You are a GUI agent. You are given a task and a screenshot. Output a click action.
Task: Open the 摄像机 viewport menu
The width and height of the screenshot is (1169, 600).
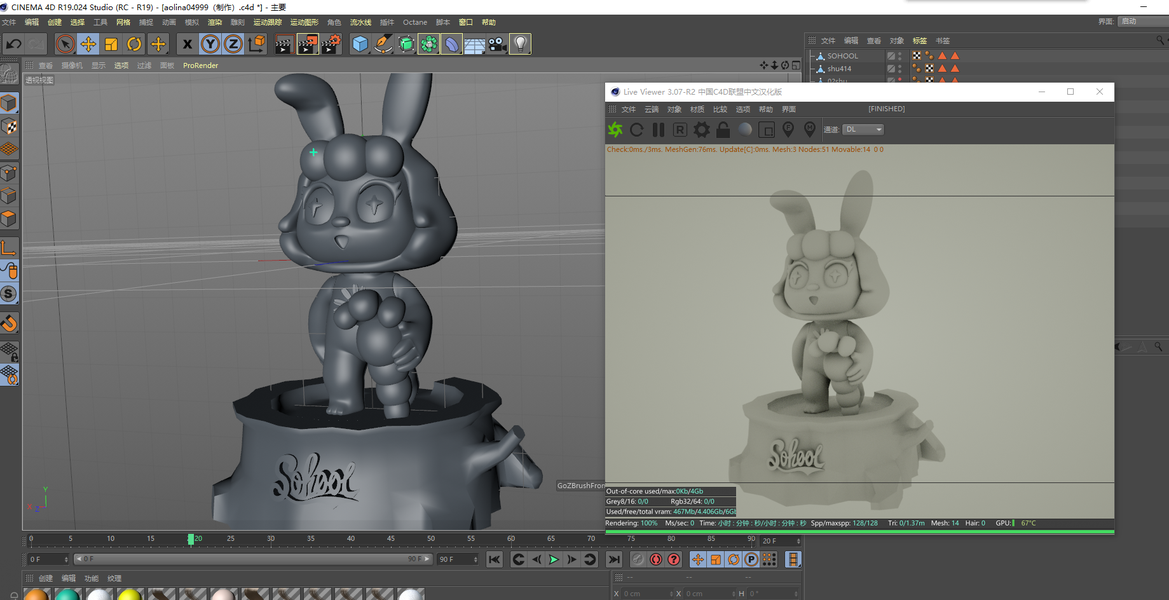point(72,66)
